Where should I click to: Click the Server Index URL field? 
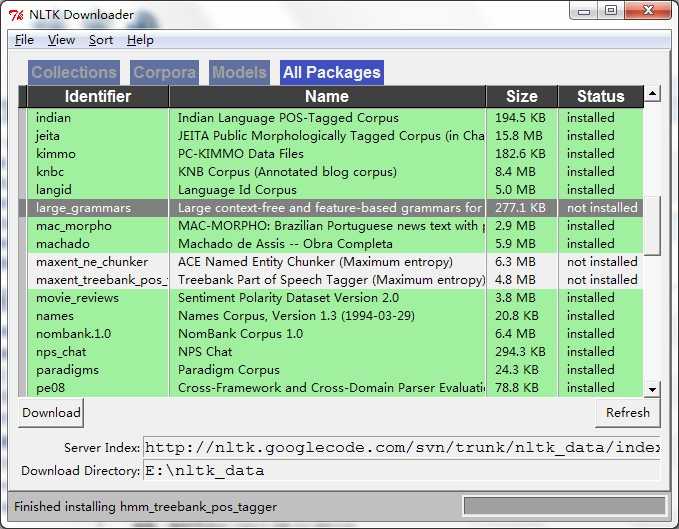click(x=401, y=447)
